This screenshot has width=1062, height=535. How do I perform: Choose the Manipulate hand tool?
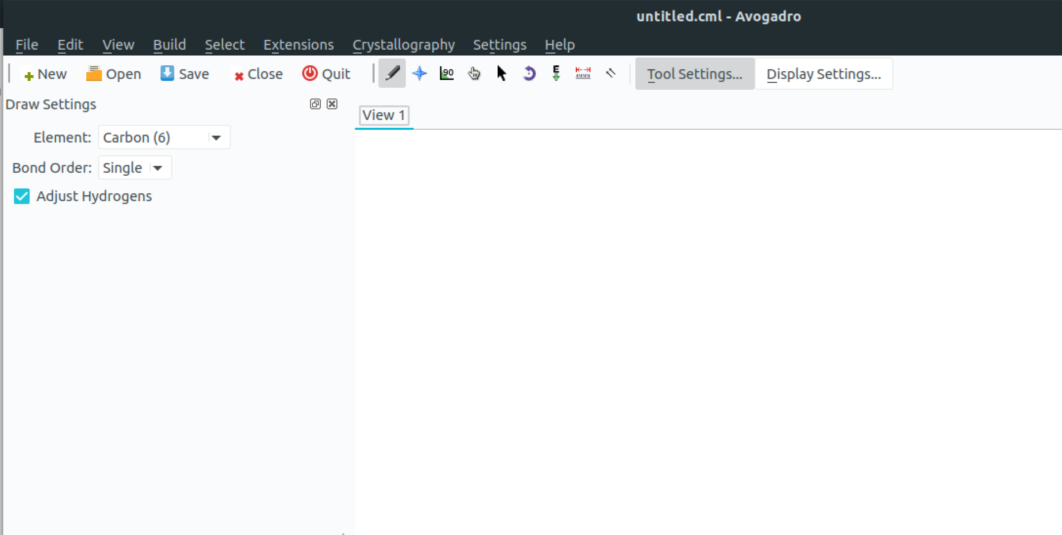[474, 74]
